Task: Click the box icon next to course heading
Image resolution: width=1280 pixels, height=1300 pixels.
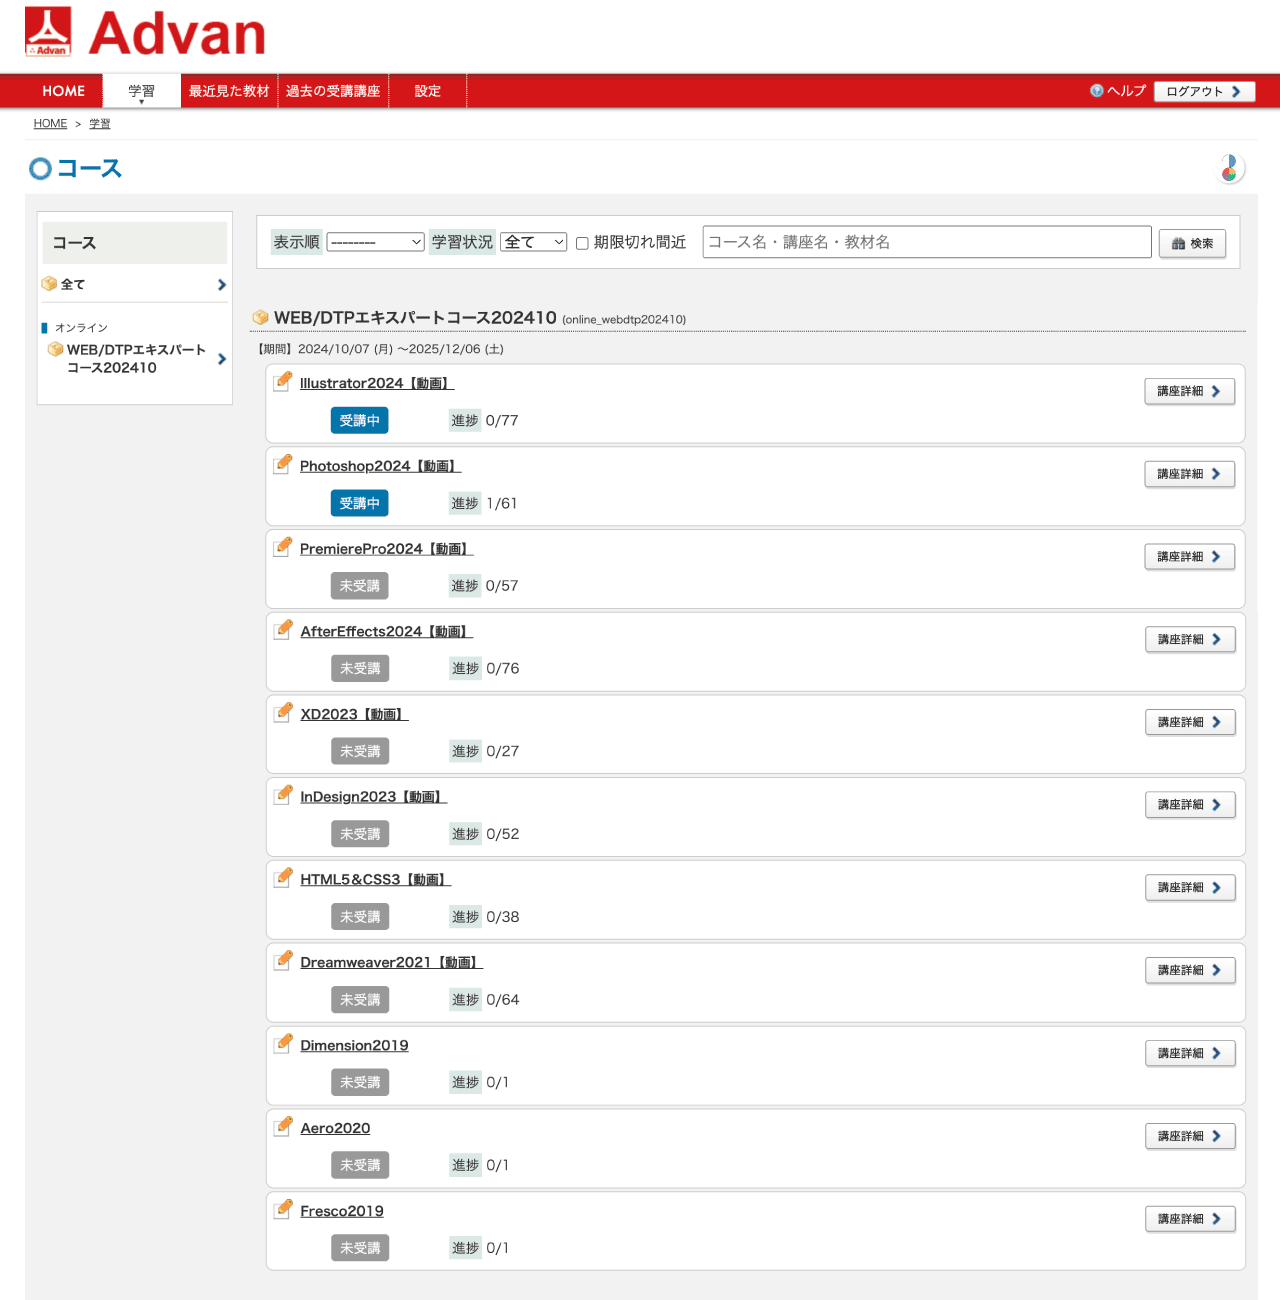Action: (261, 317)
